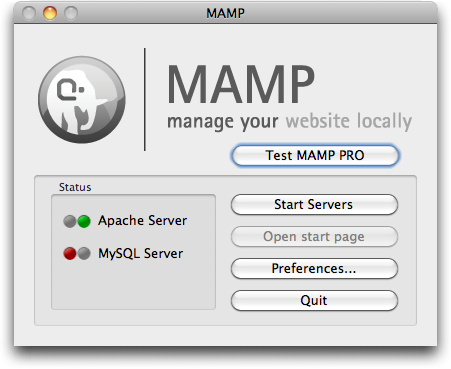Click the gray MySQL Server status light
The image size is (451, 369).
[x=84, y=254]
